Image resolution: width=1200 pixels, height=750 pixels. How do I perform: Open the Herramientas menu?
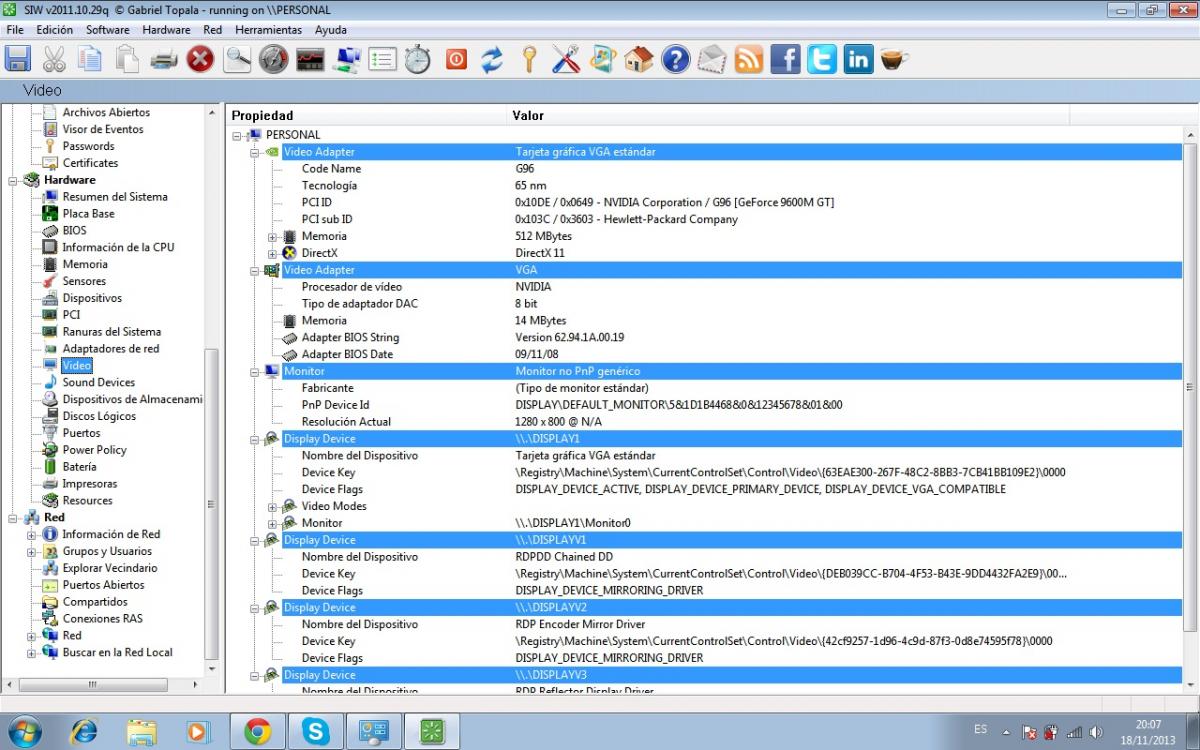(268, 30)
